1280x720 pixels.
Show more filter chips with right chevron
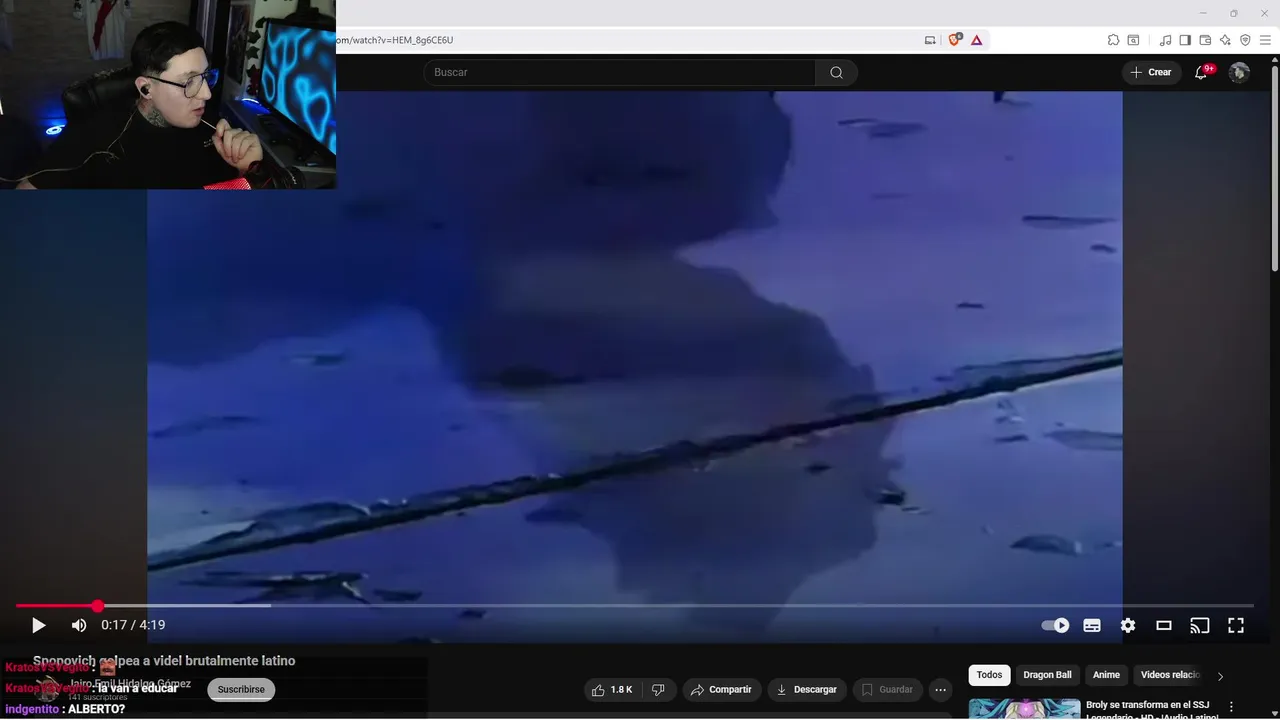click(1220, 676)
